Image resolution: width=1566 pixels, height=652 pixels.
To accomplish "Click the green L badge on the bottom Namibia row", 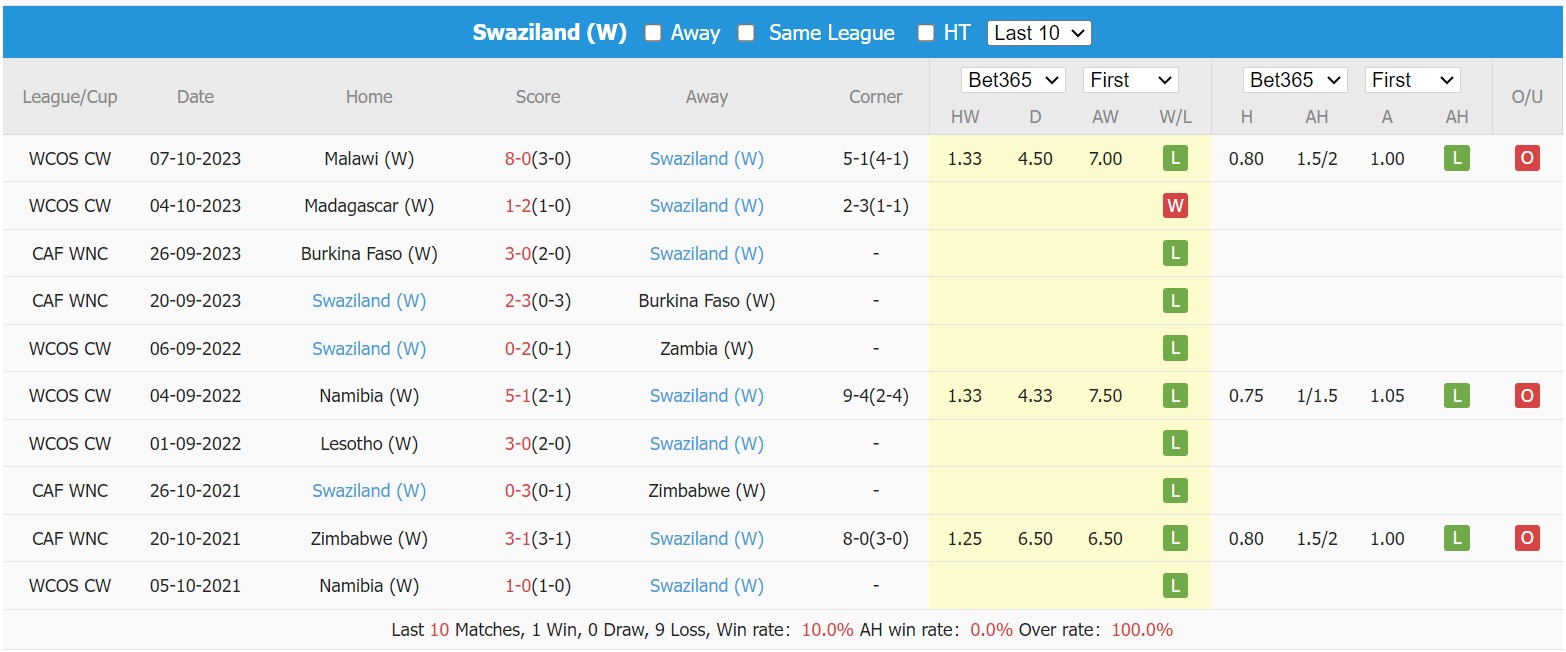I will tap(1175, 585).
